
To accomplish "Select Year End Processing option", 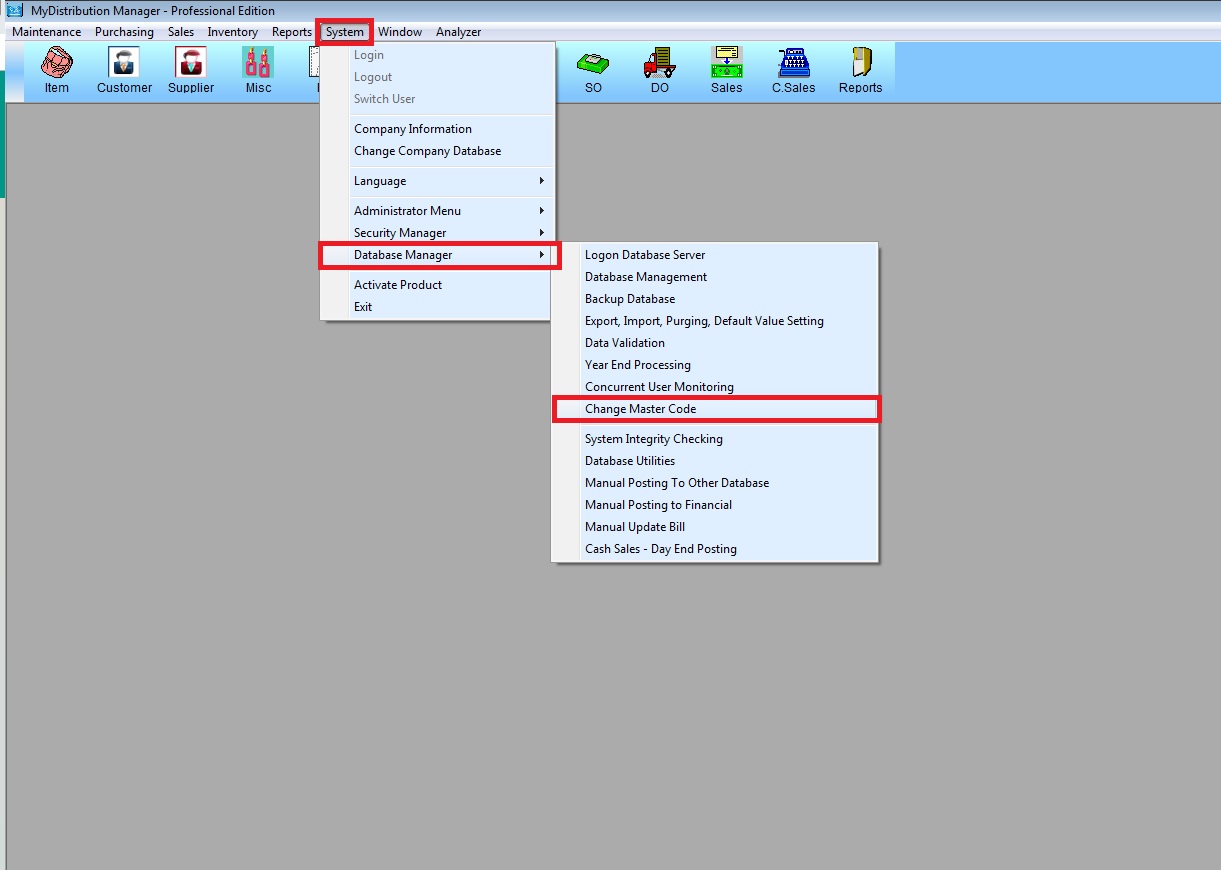I will click(638, 365).
